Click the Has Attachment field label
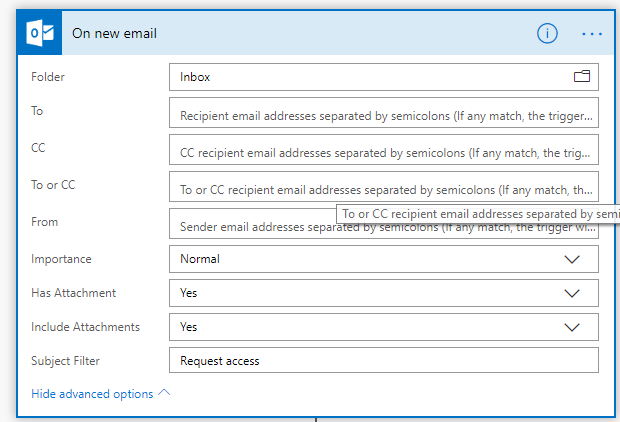Image resolution: width=620 pixels, height=422 pixels. [73, 293]
